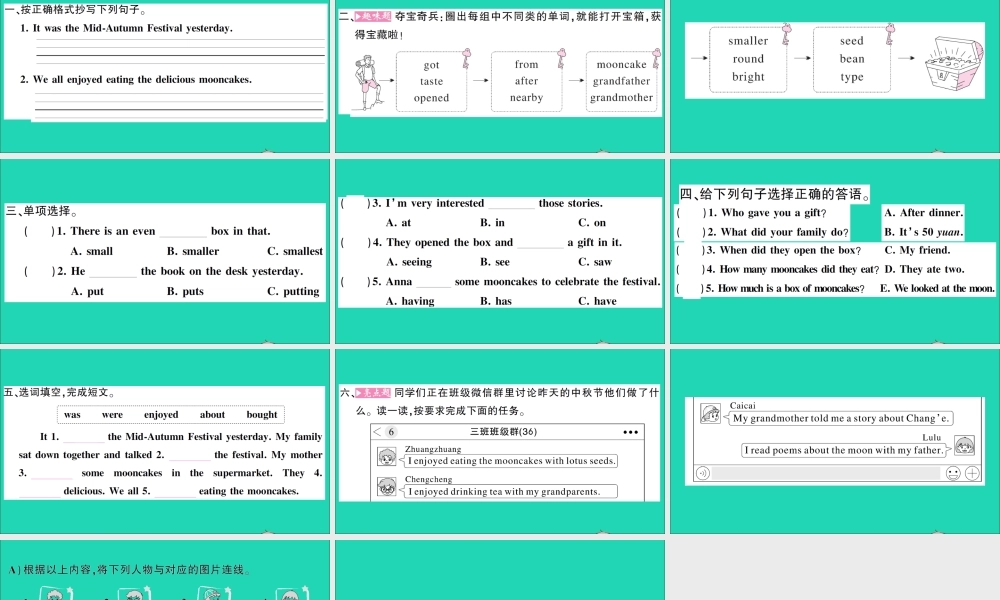Image resolution: width=1000 pixels, height=600 pixels.
Task: Select option 'A. small'
Action: pos(92,251)
